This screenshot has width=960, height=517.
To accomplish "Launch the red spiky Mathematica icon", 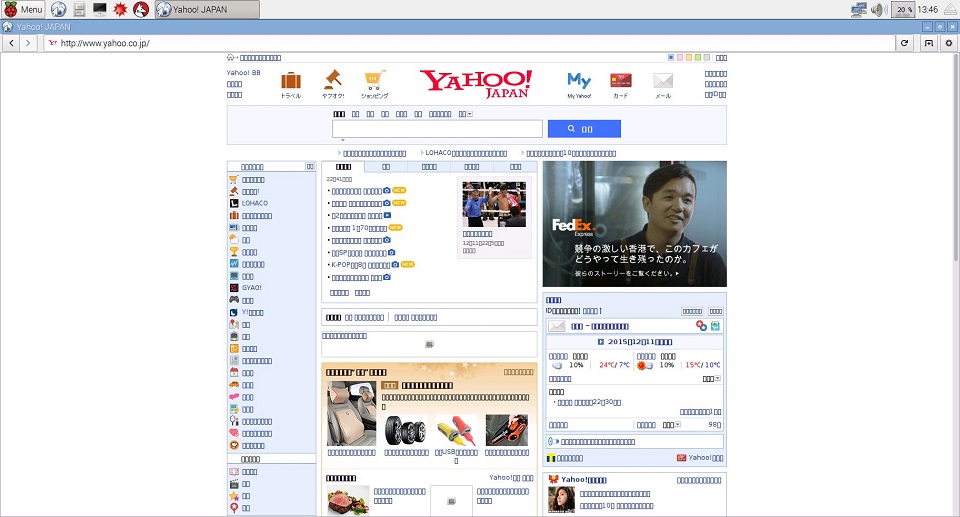I will [x=120, y=9].
